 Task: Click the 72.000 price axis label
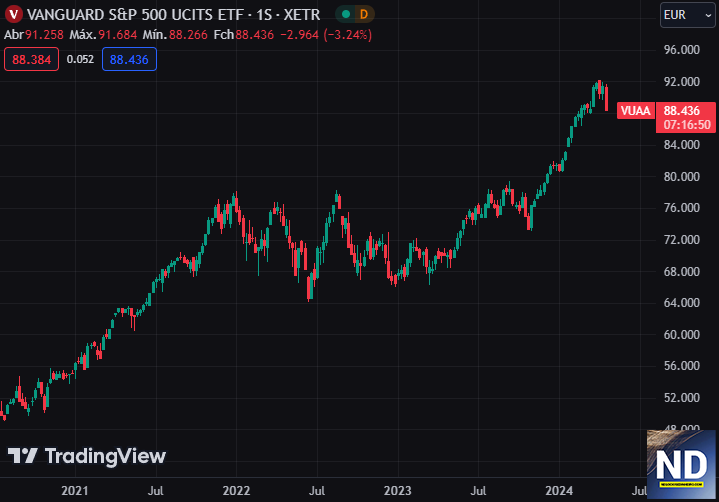682,240
